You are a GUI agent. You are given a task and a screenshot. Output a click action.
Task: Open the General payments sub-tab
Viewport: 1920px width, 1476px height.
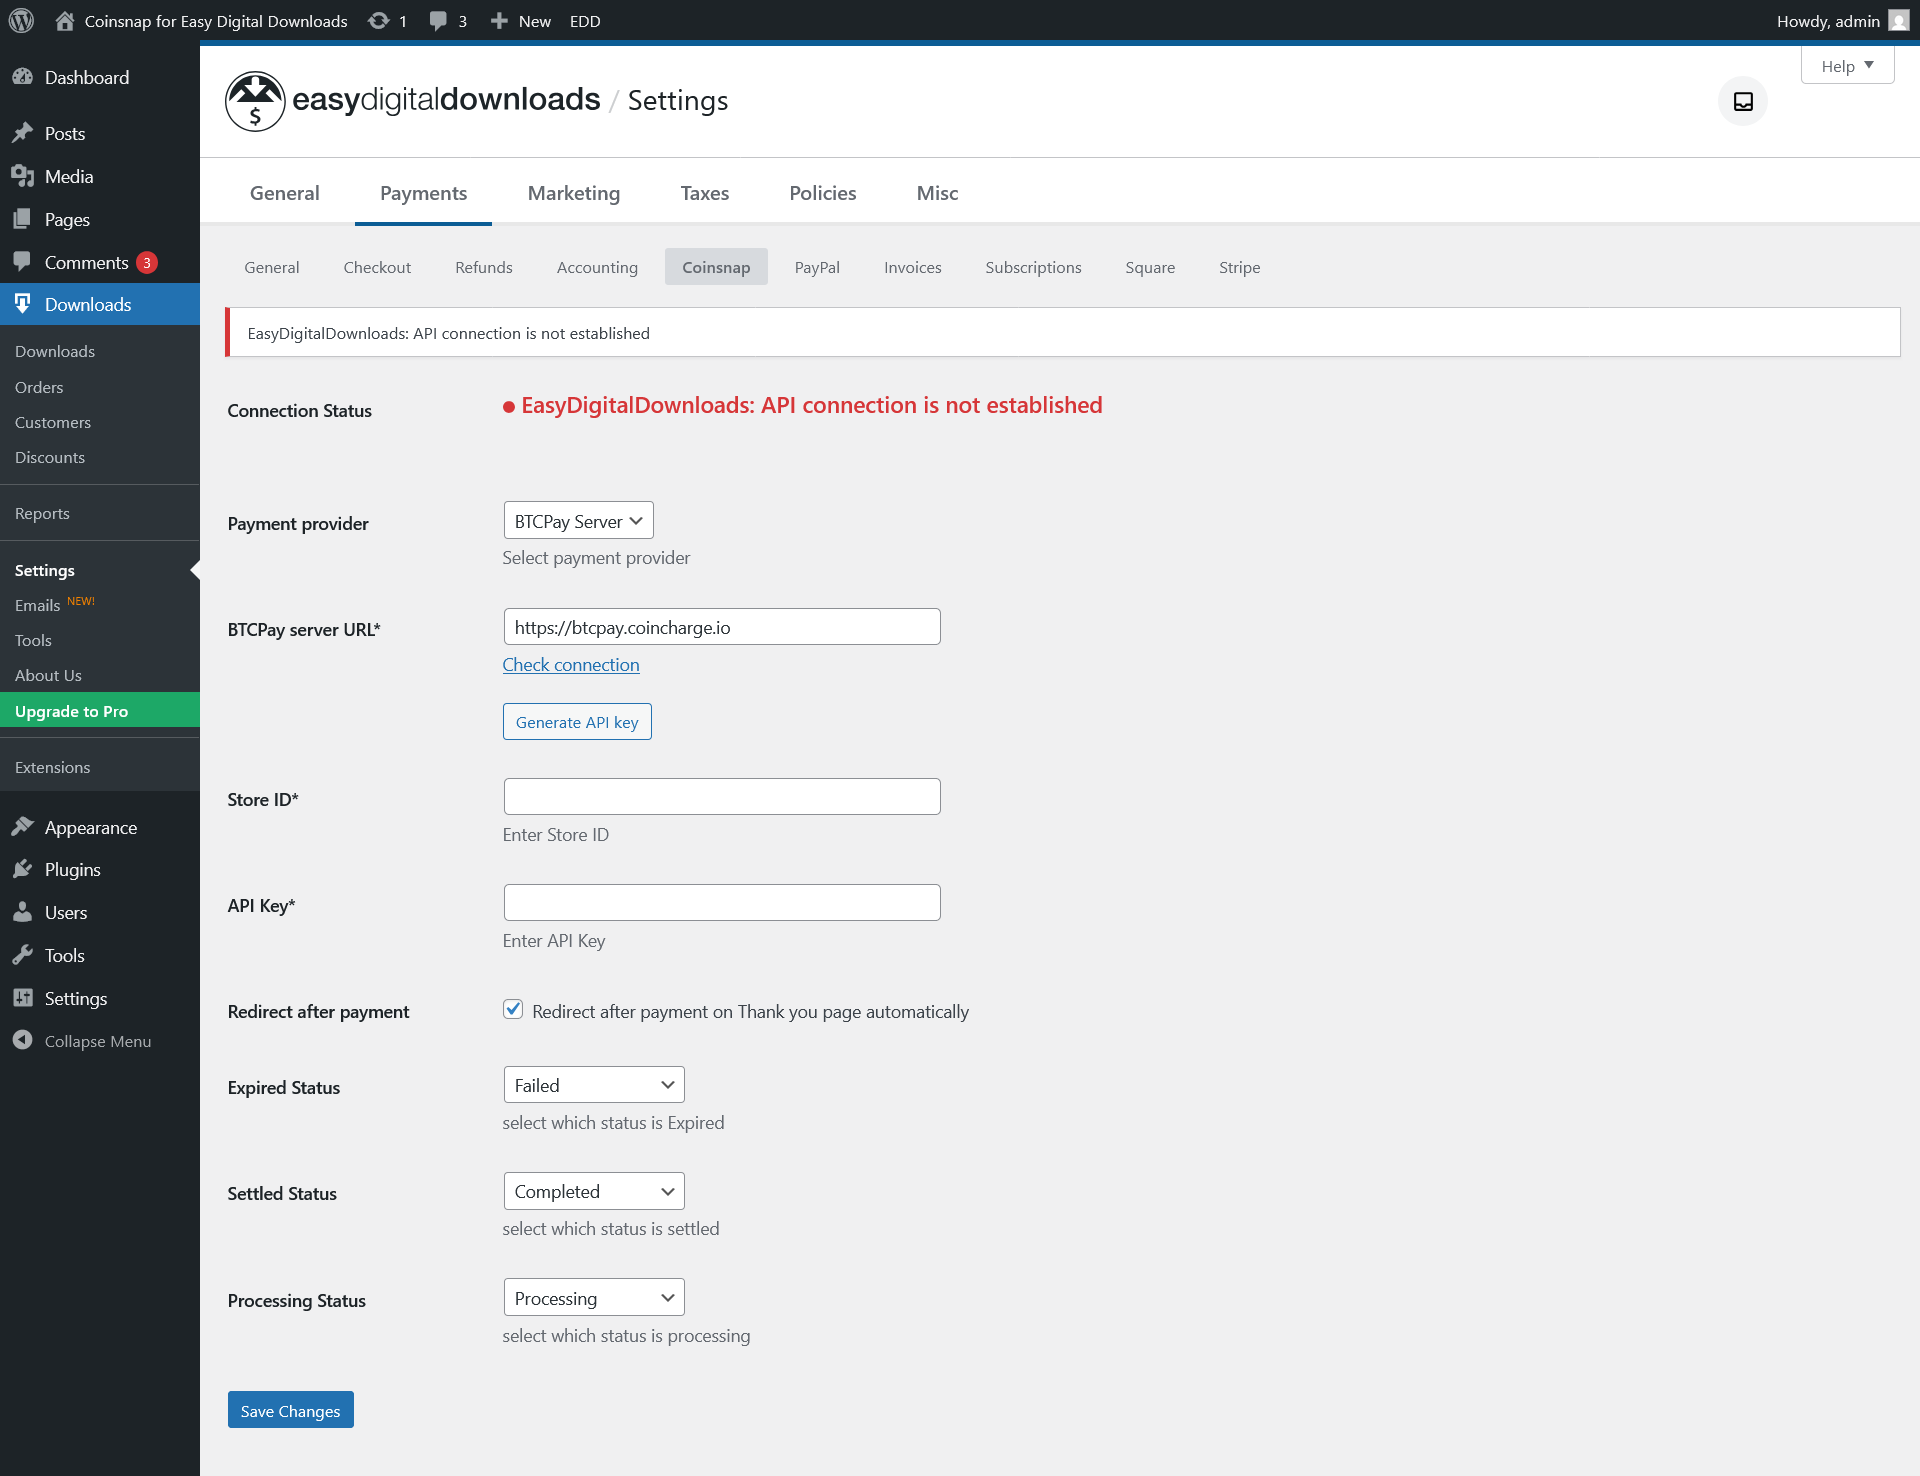[272, 267]
